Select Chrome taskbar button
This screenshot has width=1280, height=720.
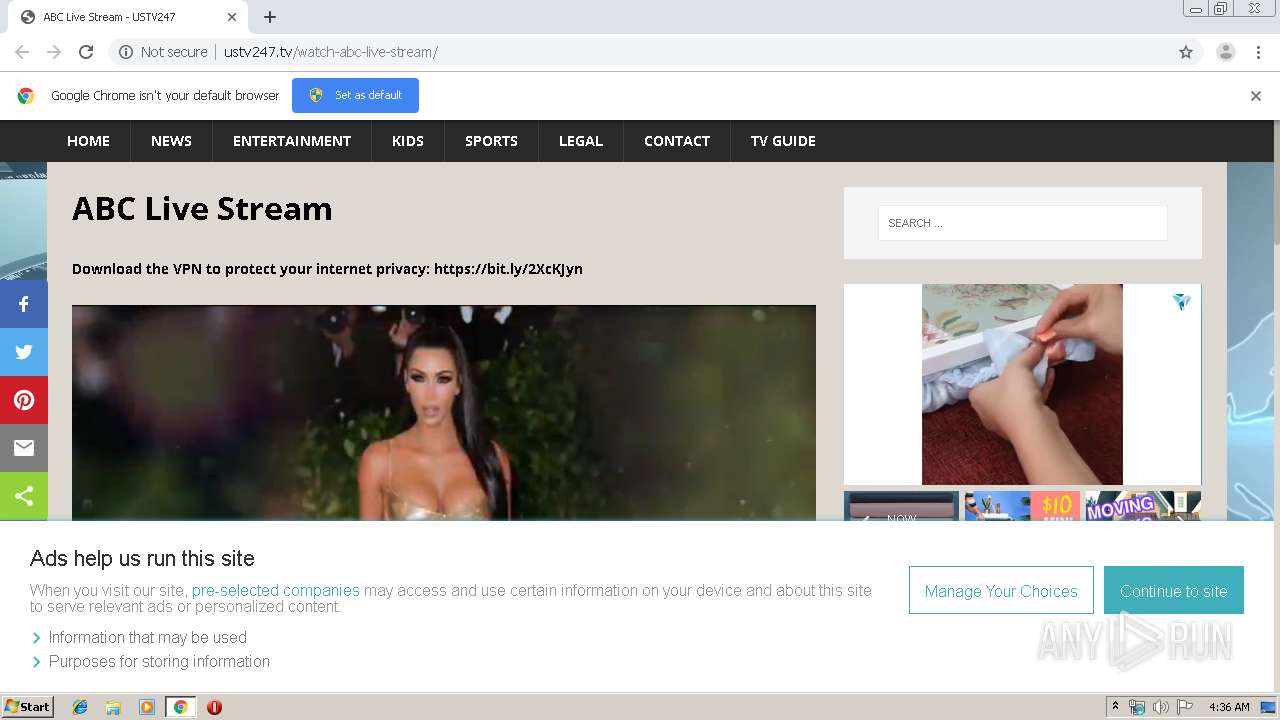(180, 707)
